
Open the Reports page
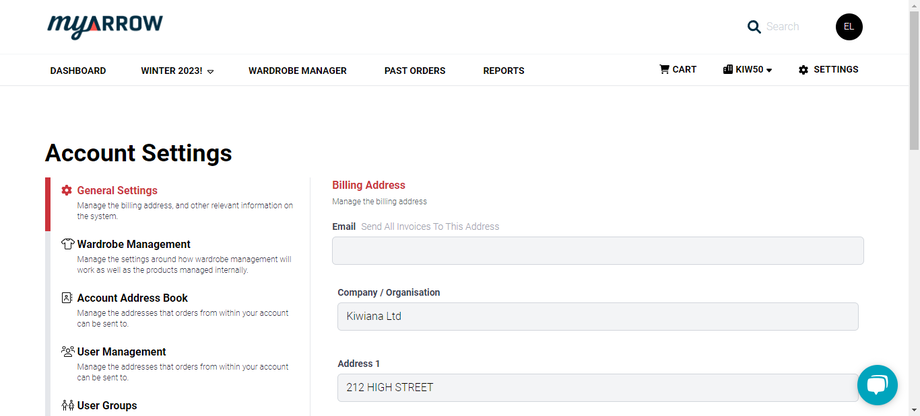point(503,71)
